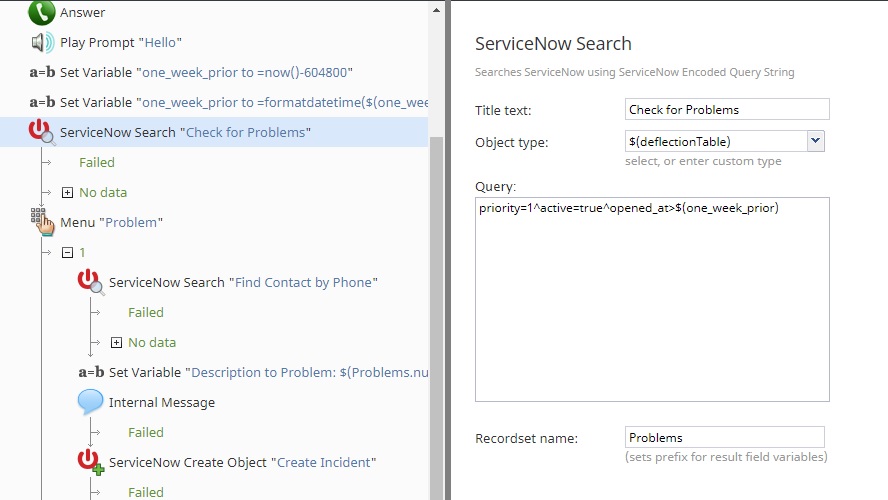888x500 pixels.
Task: Select Failed exit under Check for Problems
Action: coord(97,163)
